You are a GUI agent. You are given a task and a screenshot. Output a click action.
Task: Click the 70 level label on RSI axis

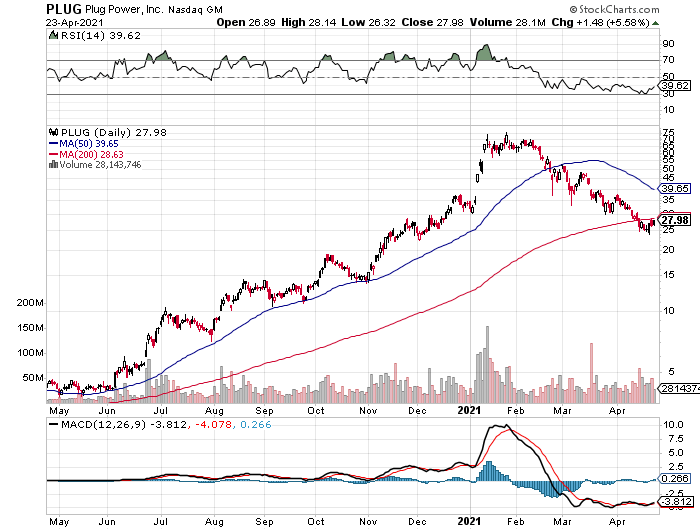point(668,59)
